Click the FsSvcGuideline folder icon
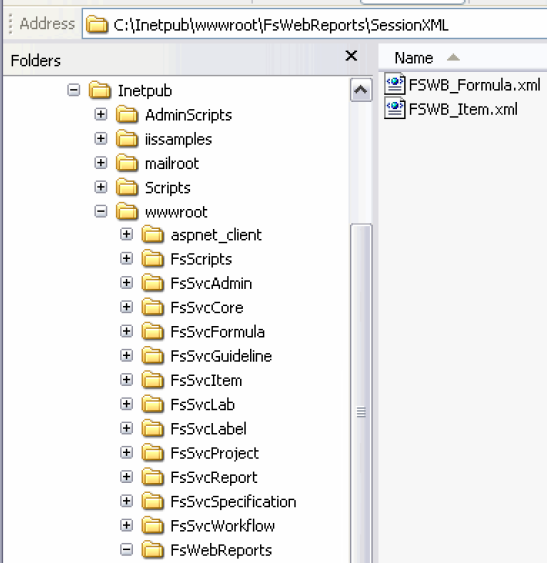The height and width of the screenshot is (563, 547). click(153, 355)
